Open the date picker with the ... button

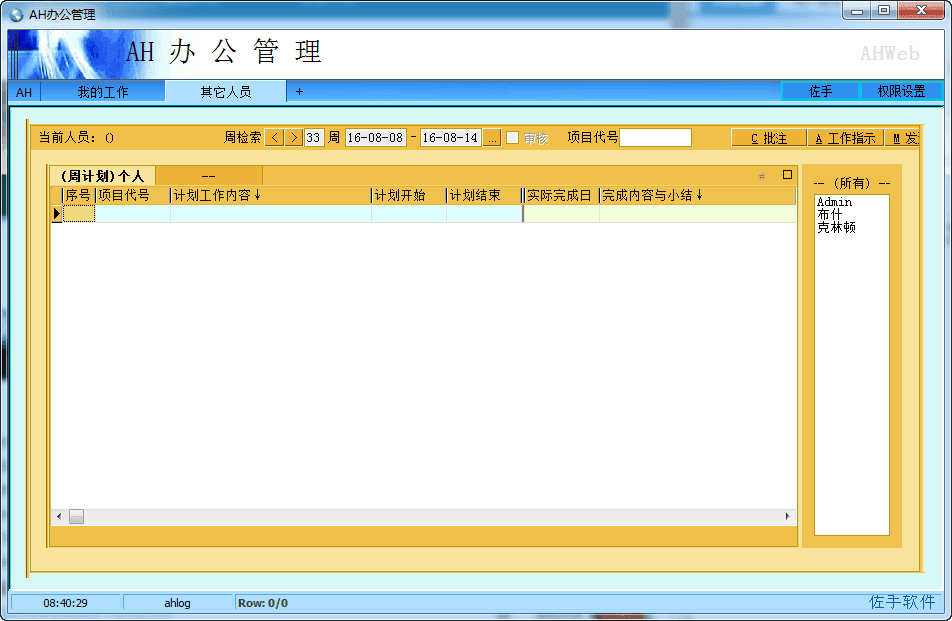click(492, 137)
